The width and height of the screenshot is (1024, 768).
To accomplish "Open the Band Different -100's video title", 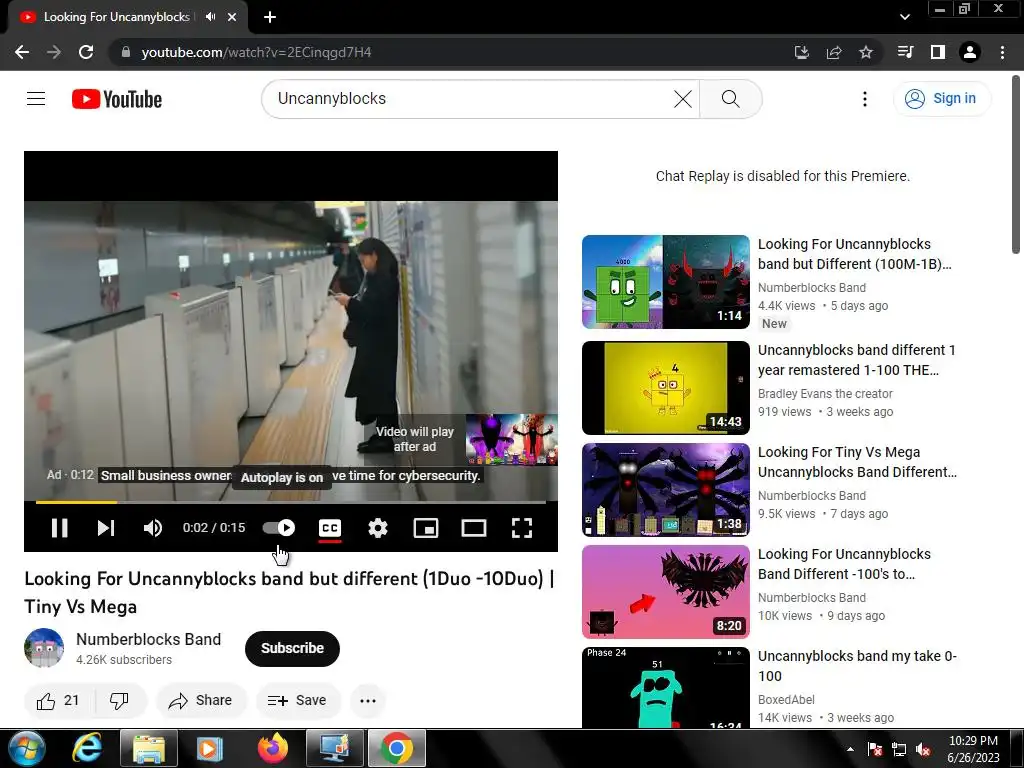I will pyautogui.click(x=844, y=564).
